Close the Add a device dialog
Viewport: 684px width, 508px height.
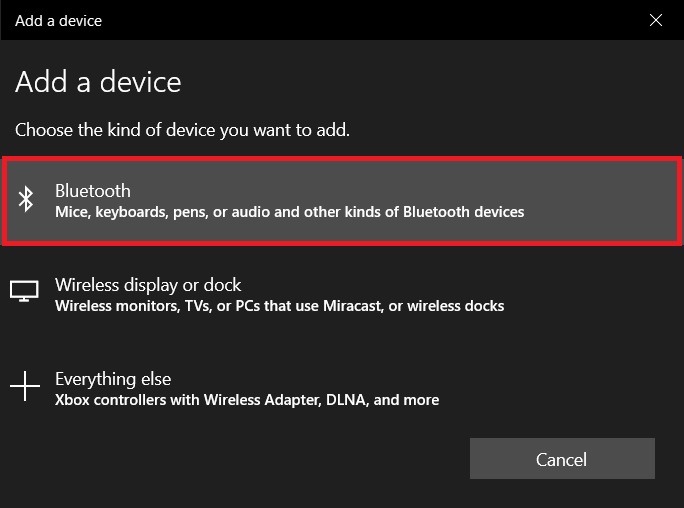tap(656, 20)
